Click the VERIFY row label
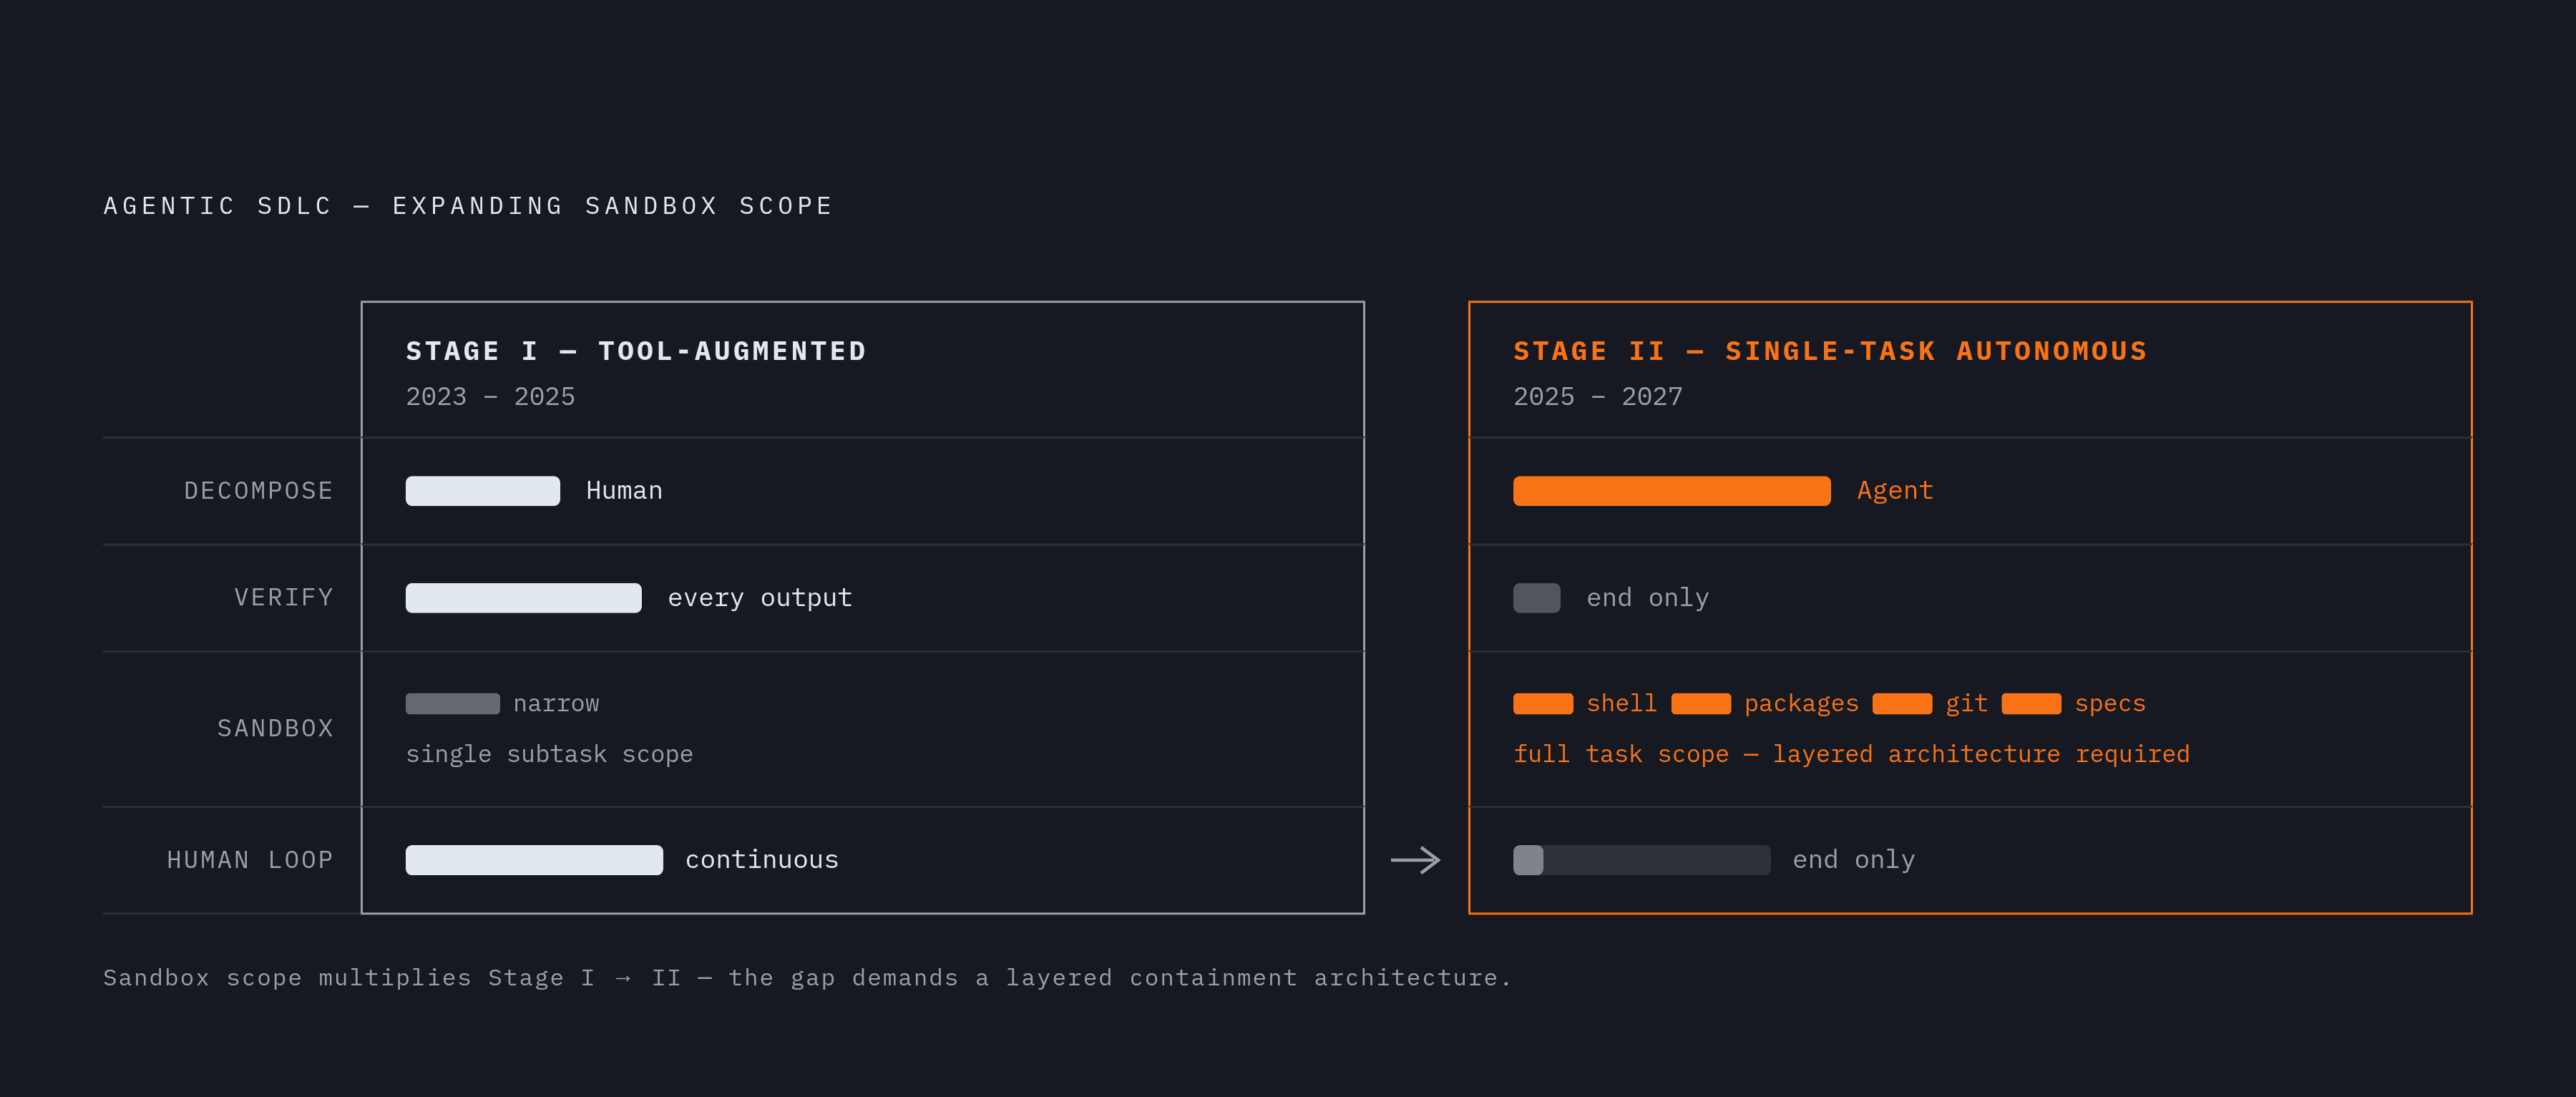This screenshot has height=1097, width=2576. (x=284, y=598)
